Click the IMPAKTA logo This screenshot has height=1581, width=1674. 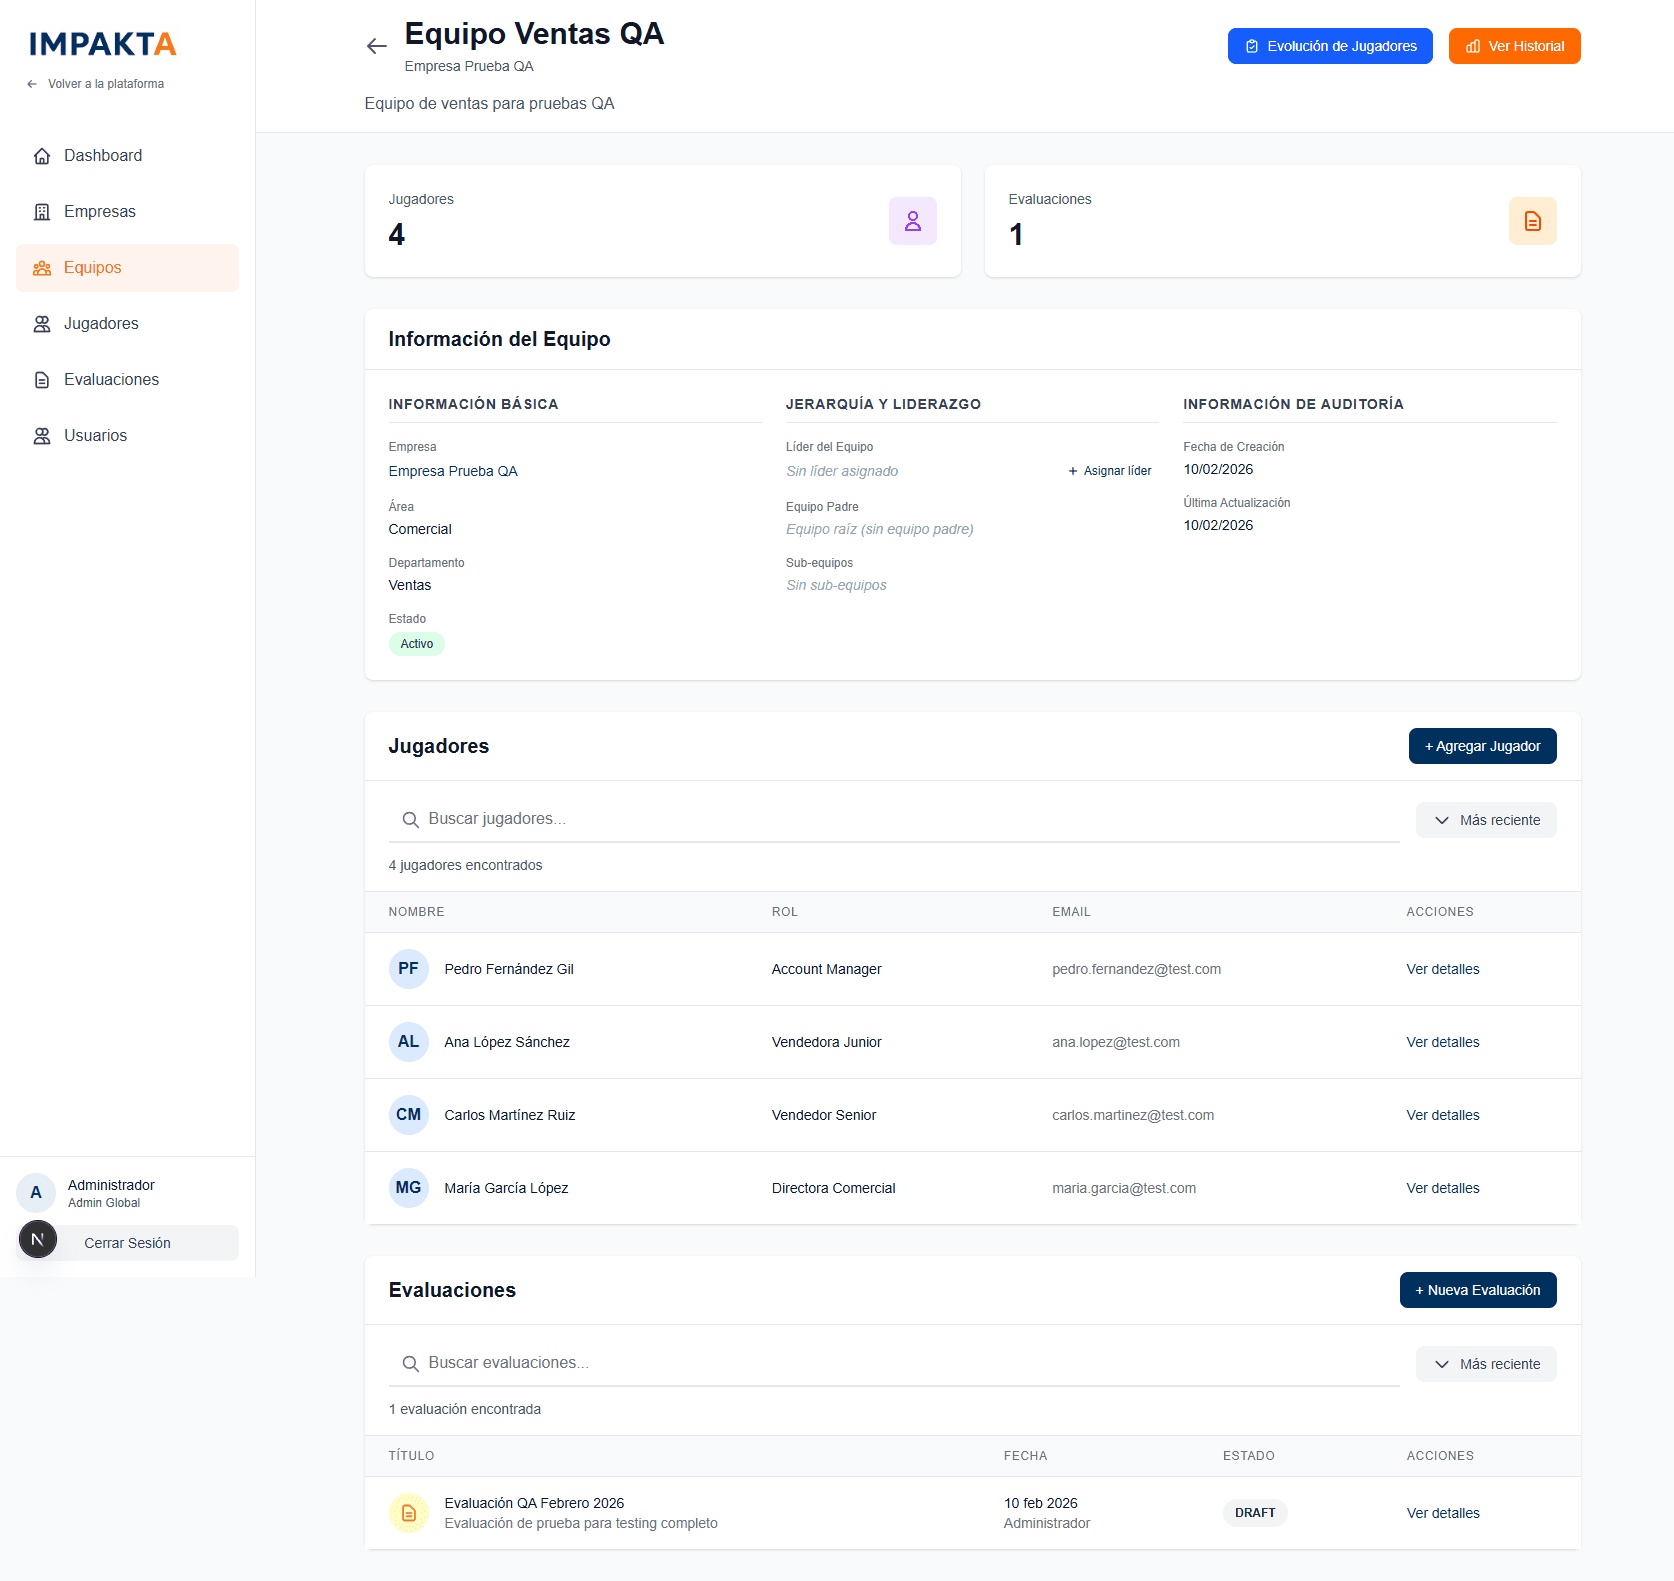tap(103, 44)
